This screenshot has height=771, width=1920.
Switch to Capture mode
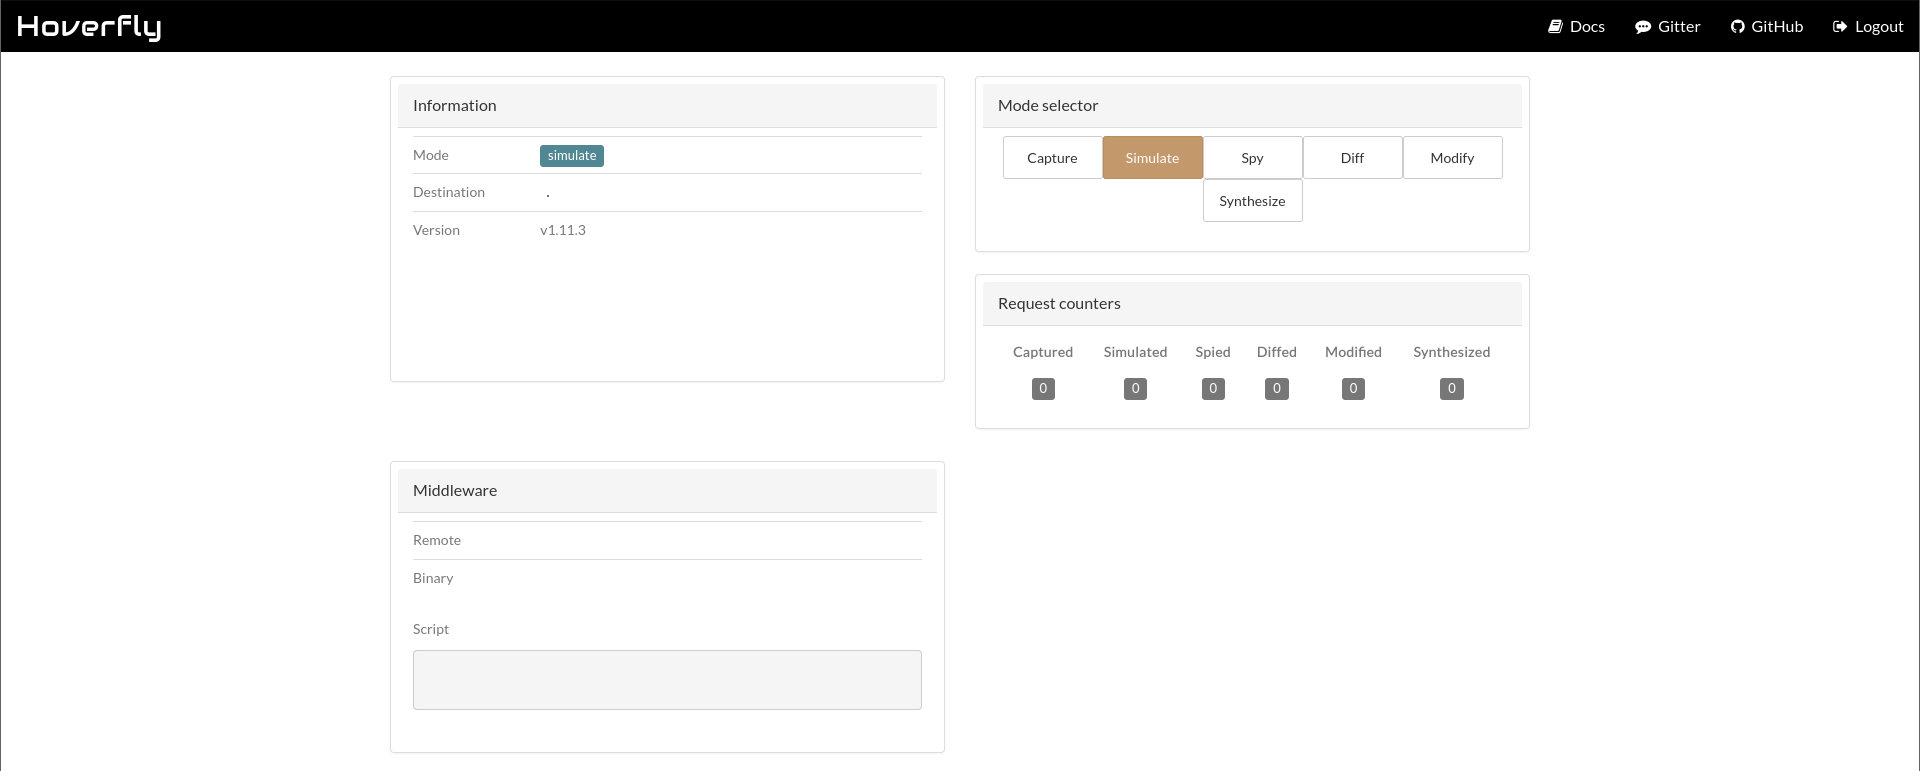pos(1052,158)
